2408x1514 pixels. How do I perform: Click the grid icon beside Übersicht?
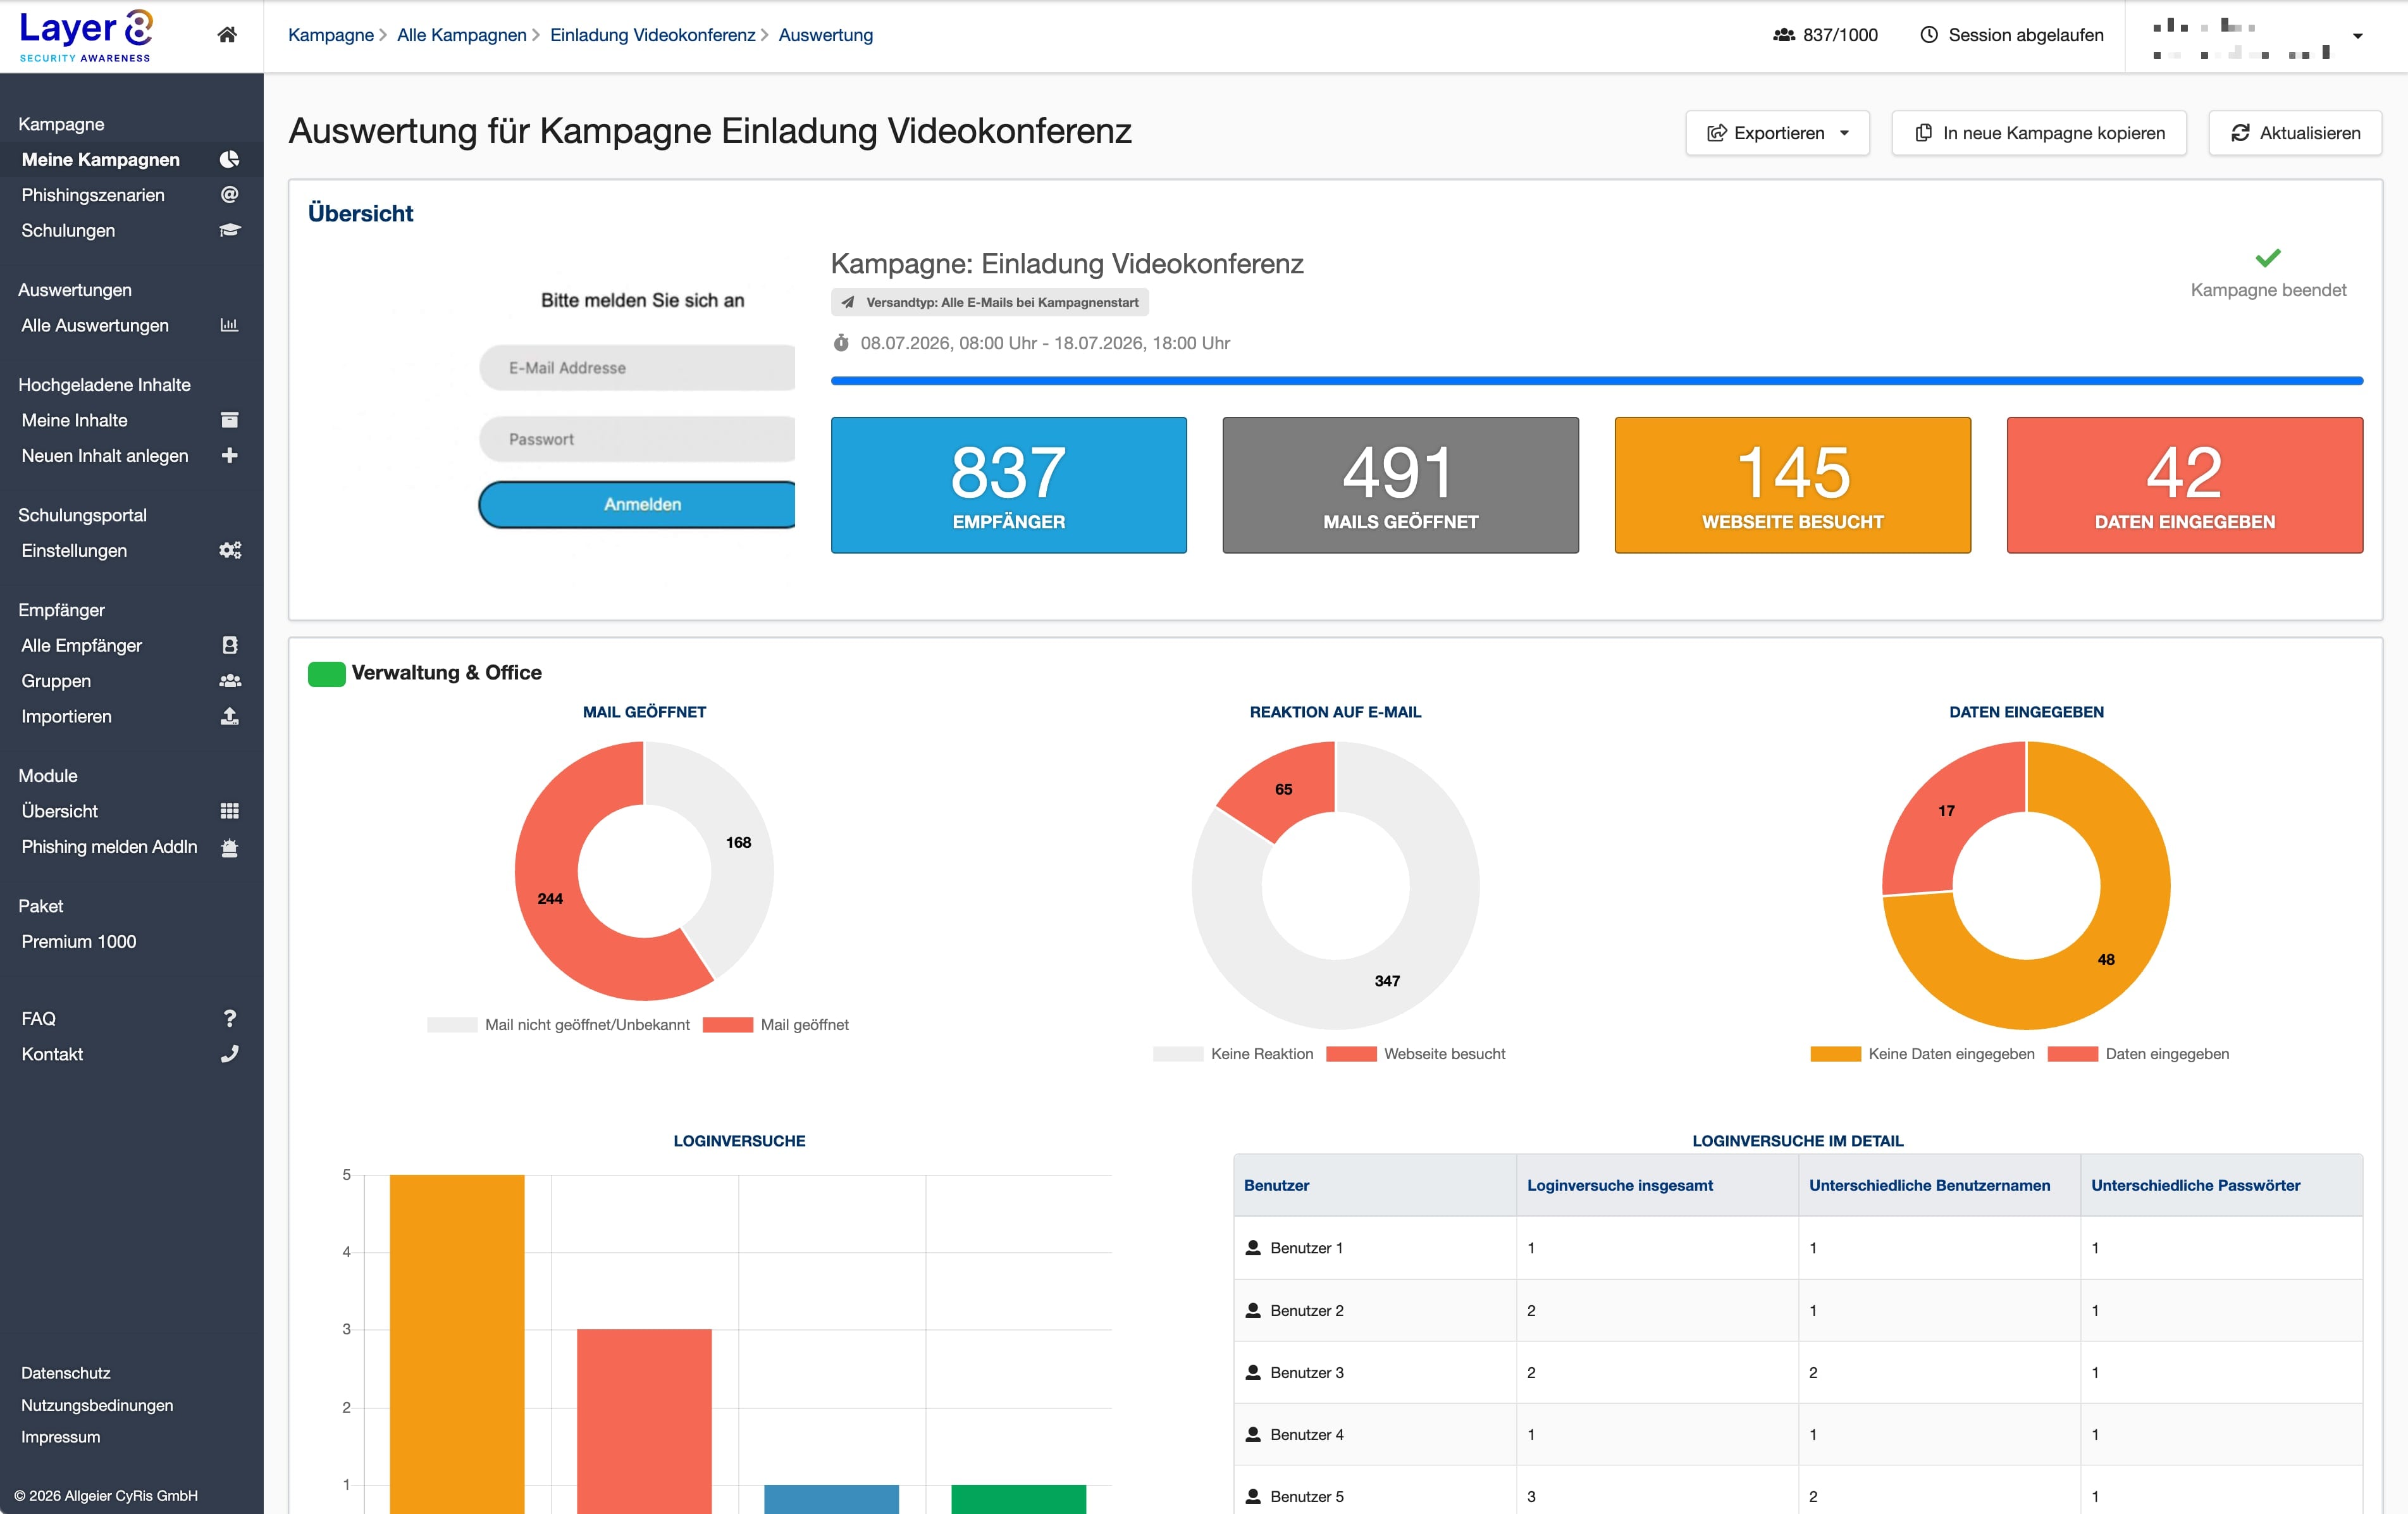click(229, 811)
